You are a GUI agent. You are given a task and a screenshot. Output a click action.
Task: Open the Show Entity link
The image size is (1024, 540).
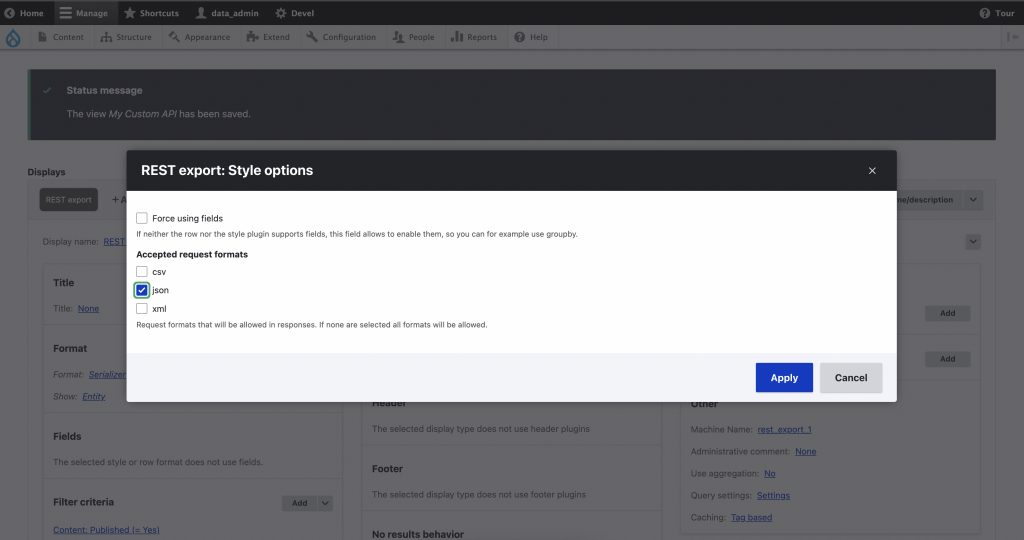pyautogui.click(x=93, y=396)
